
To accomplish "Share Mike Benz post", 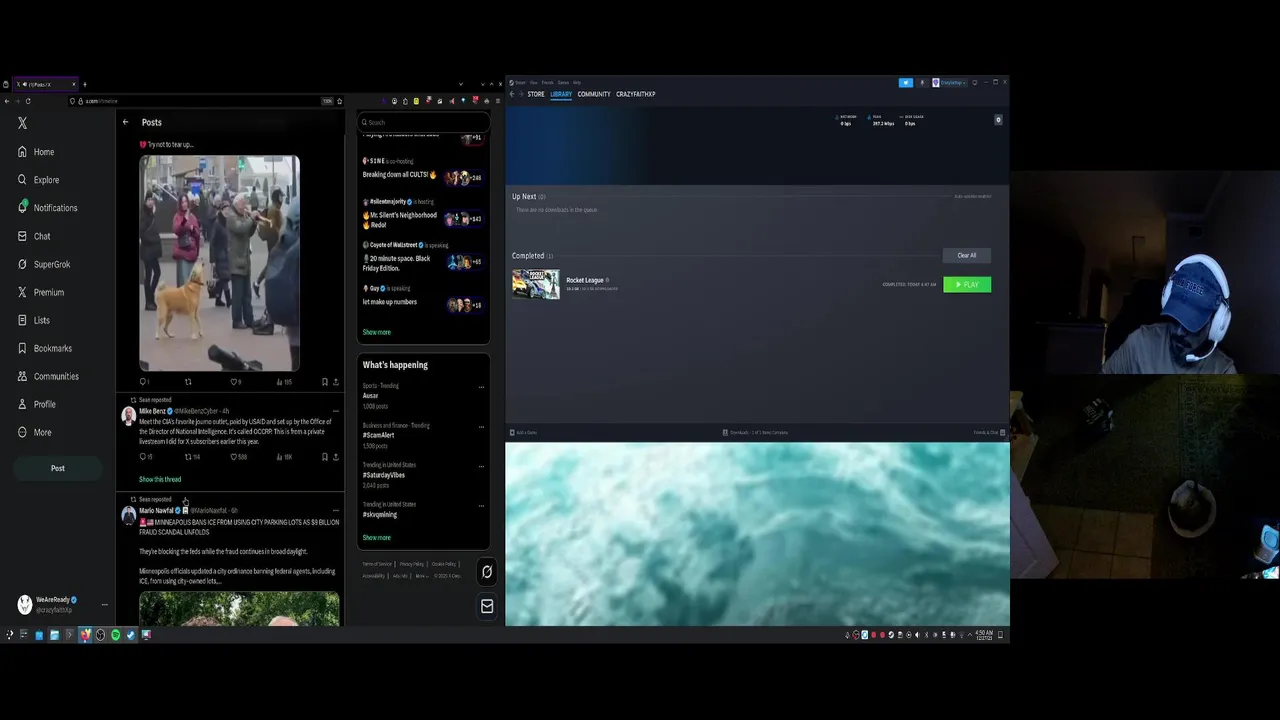I will 335,457.
